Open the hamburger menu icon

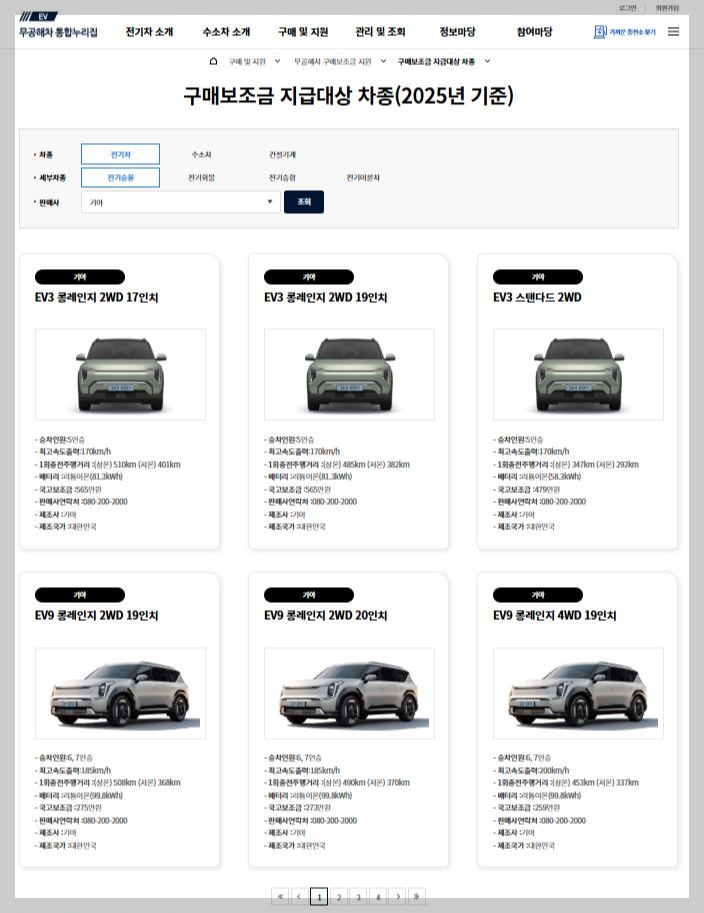[673, 31]
